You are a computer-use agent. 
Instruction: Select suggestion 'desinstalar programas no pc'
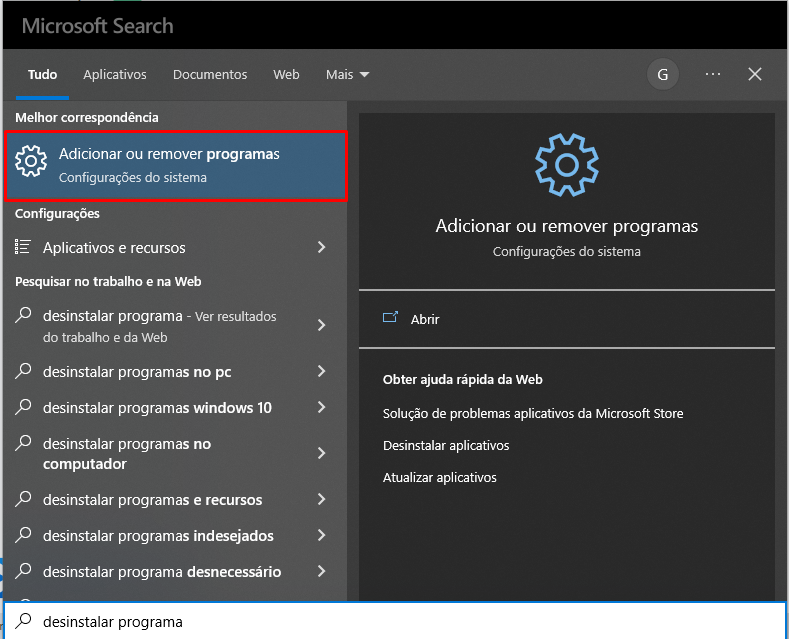click(x=176, y=372)
